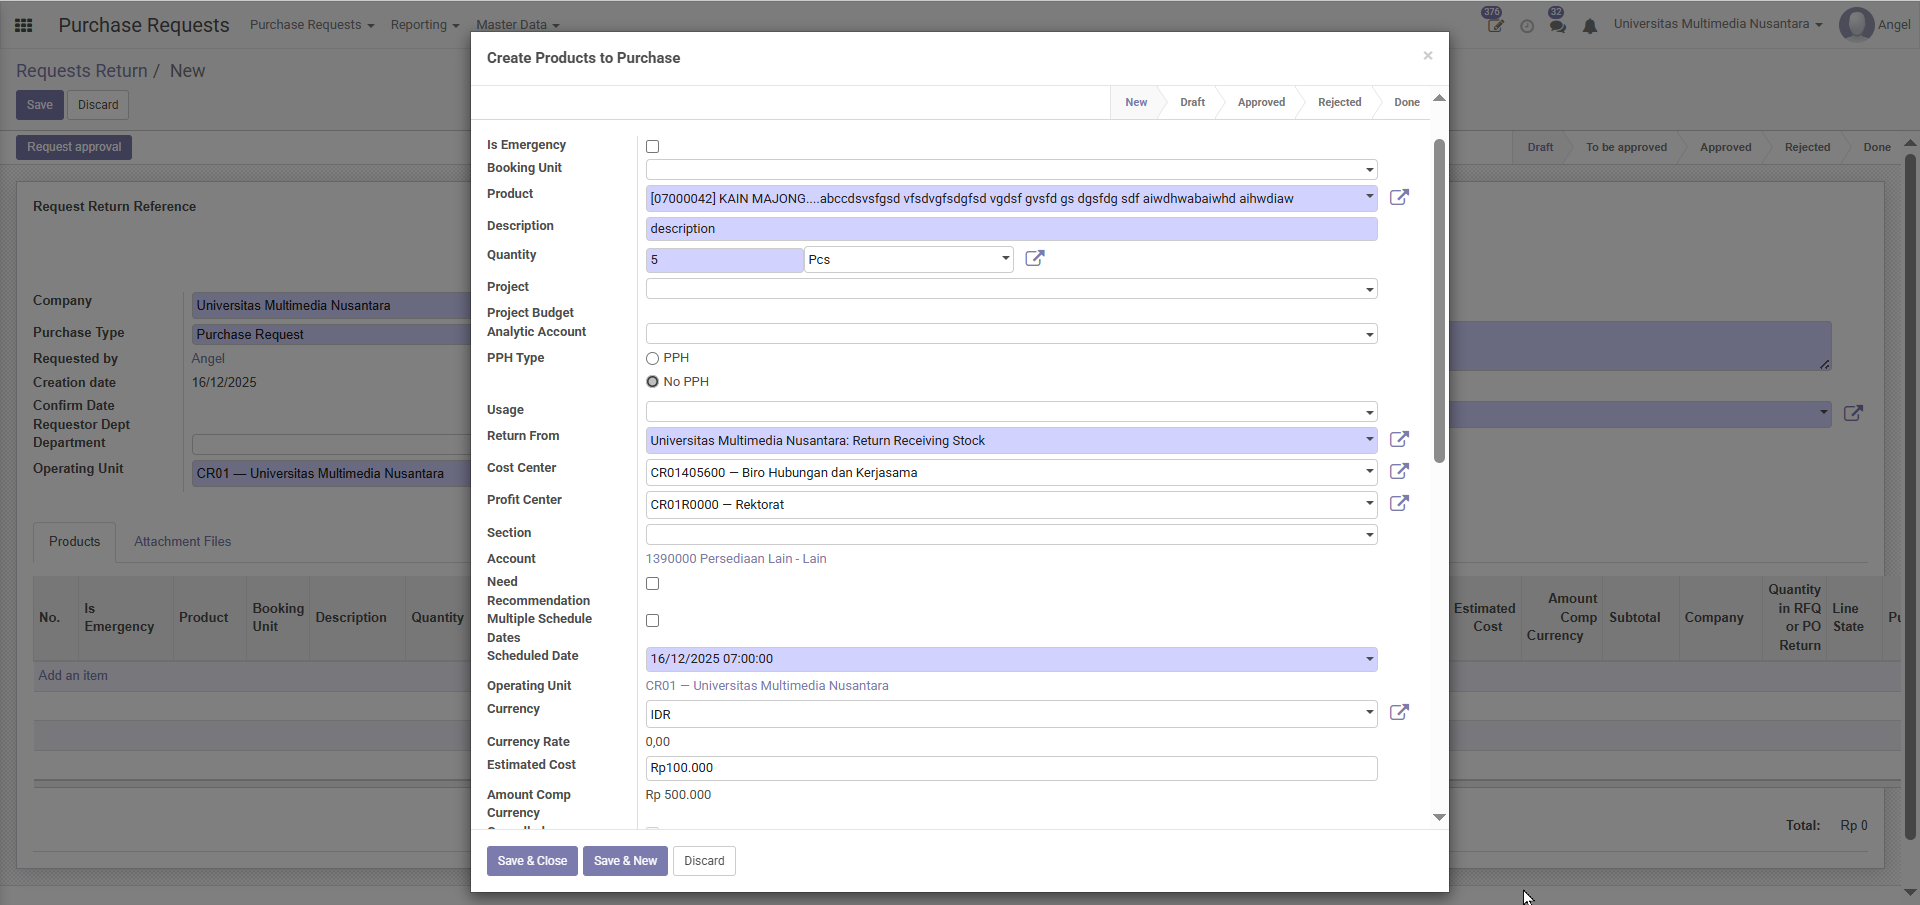This screenshot has width=1920, height=905.
Task: Open external link beside Currency field
Action: click(x=1399, y=713)
